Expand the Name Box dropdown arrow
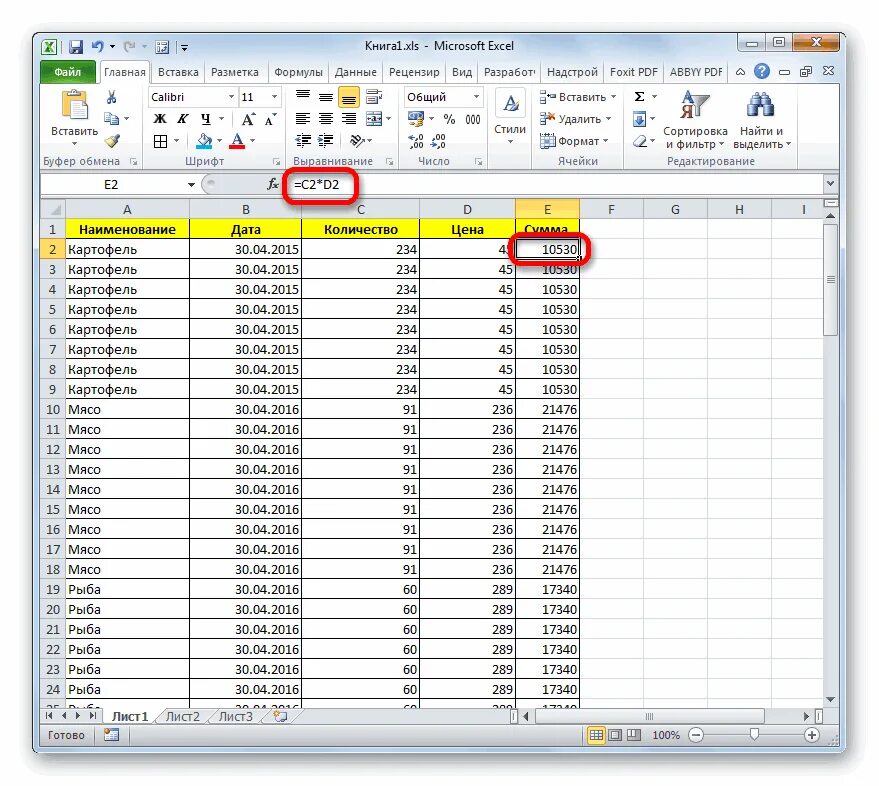 191,184
